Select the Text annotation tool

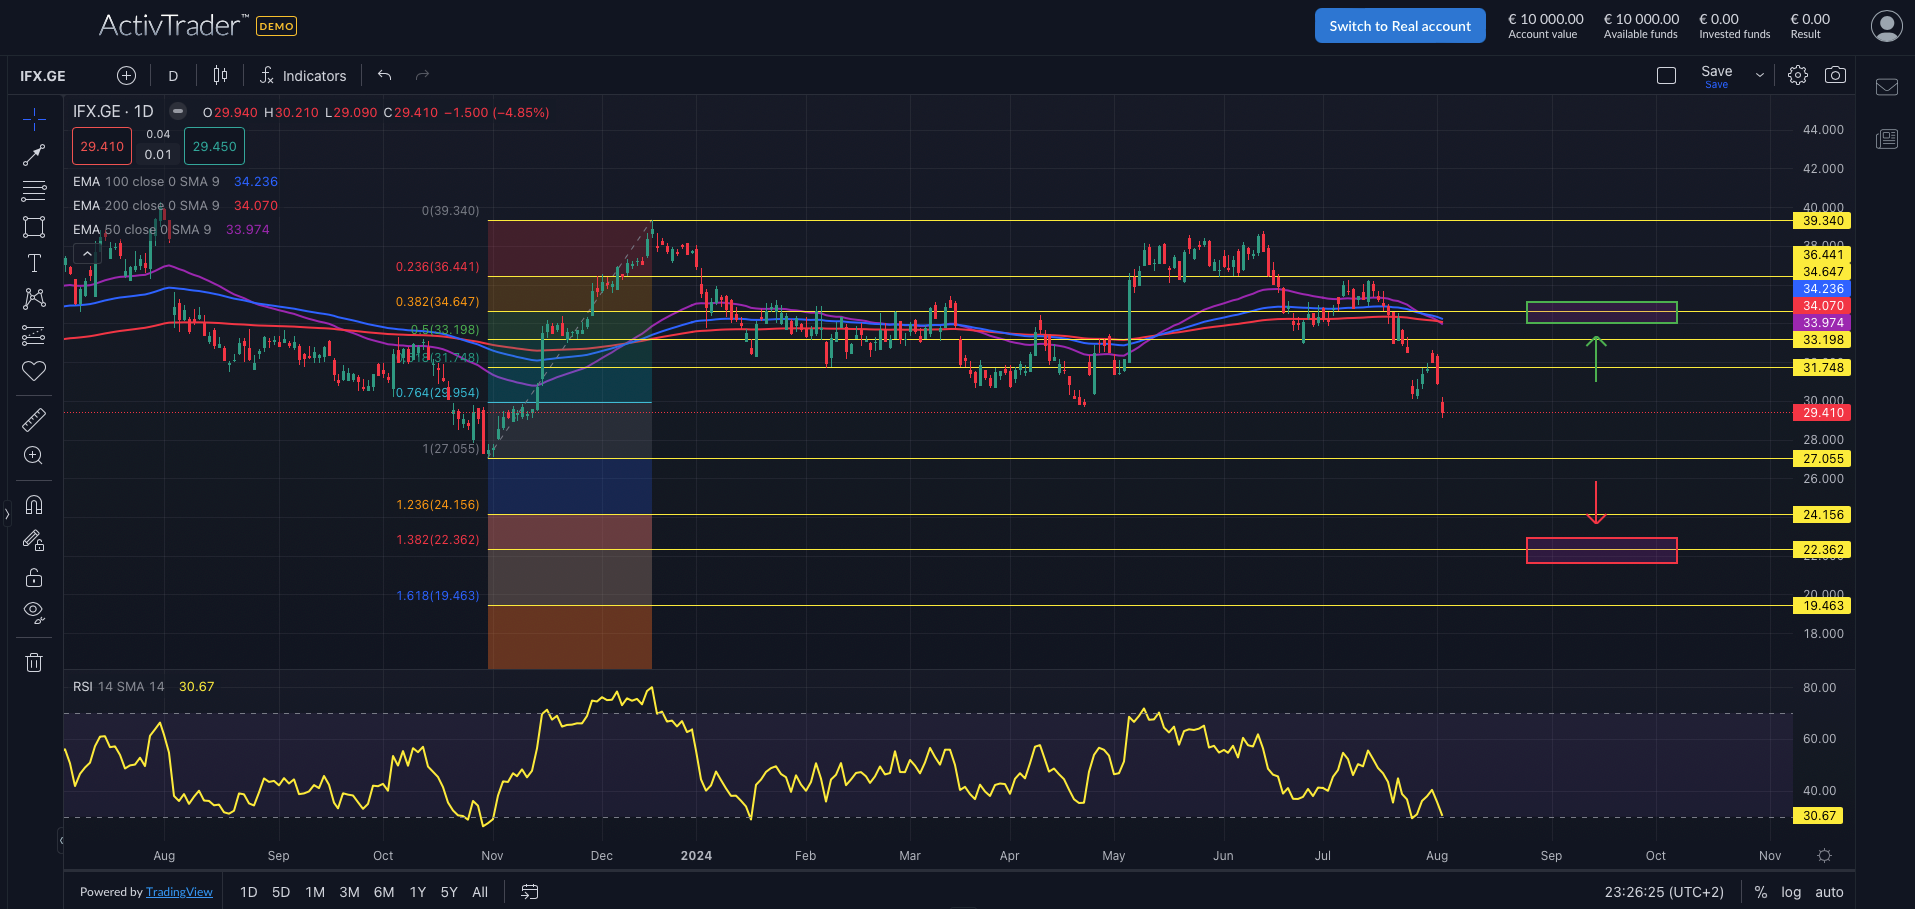tap(34, 263)
